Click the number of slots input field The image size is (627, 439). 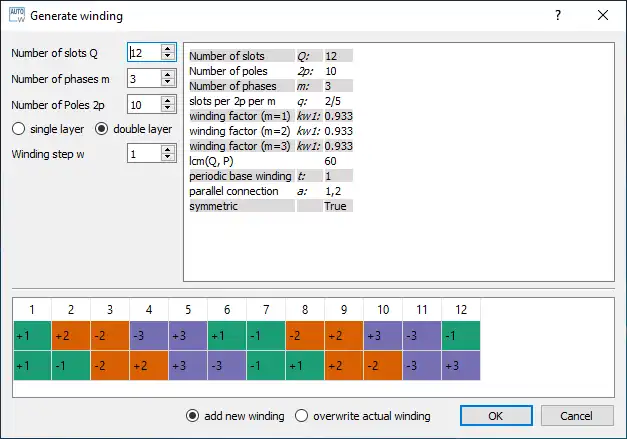pos(143,53)
